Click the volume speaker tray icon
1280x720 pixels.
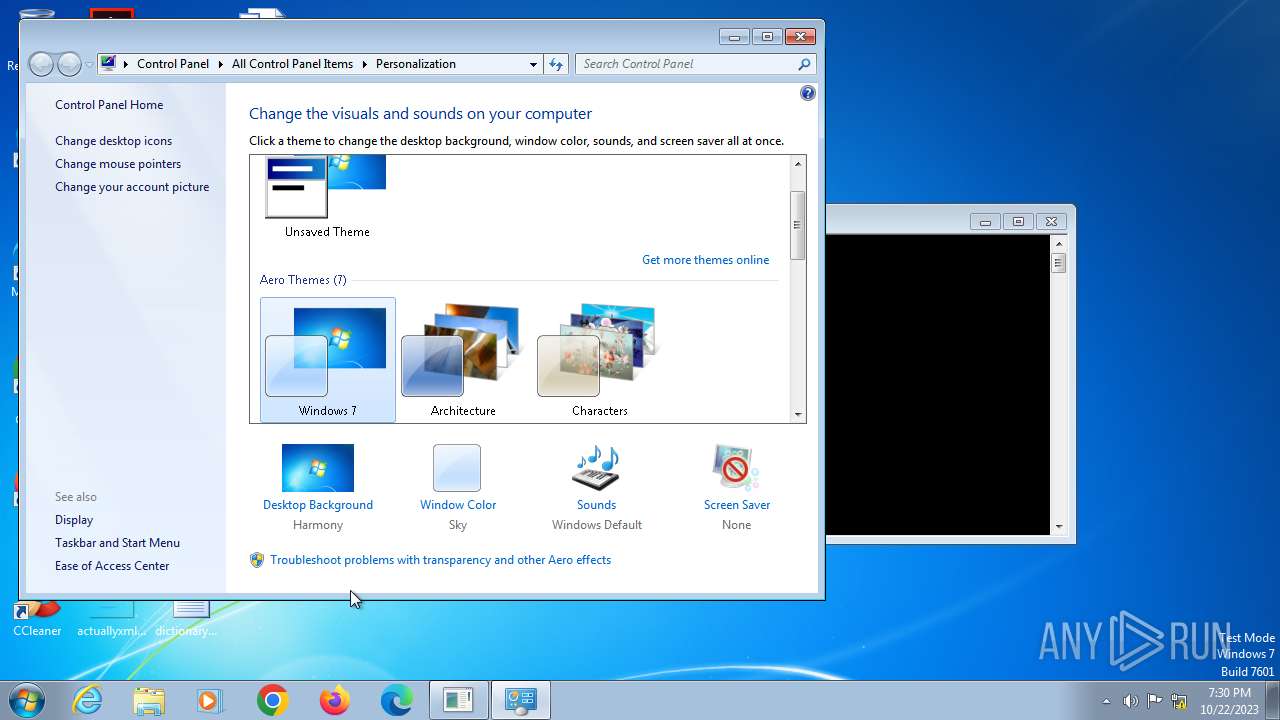coord(1130,701)
